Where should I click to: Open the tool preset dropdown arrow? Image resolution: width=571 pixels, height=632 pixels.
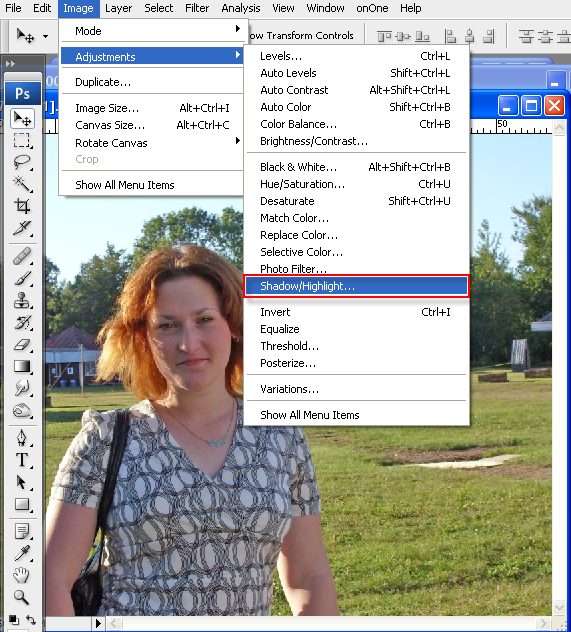(45, 36)
